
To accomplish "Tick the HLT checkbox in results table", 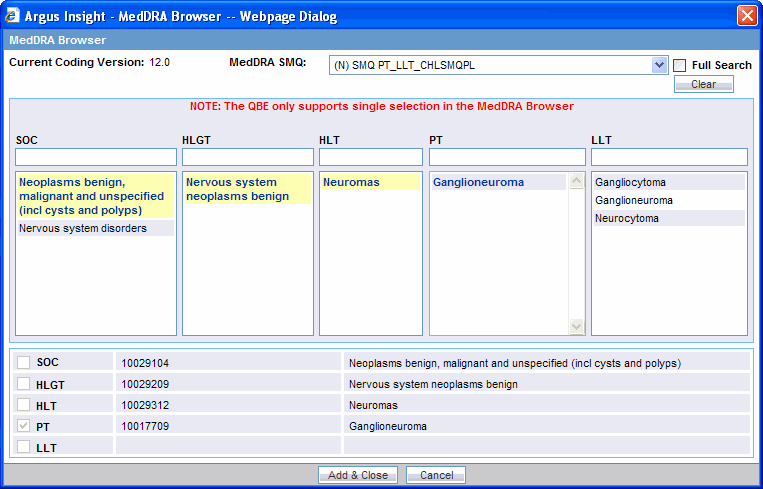I will pyautogui.click(x=23, y=405).
